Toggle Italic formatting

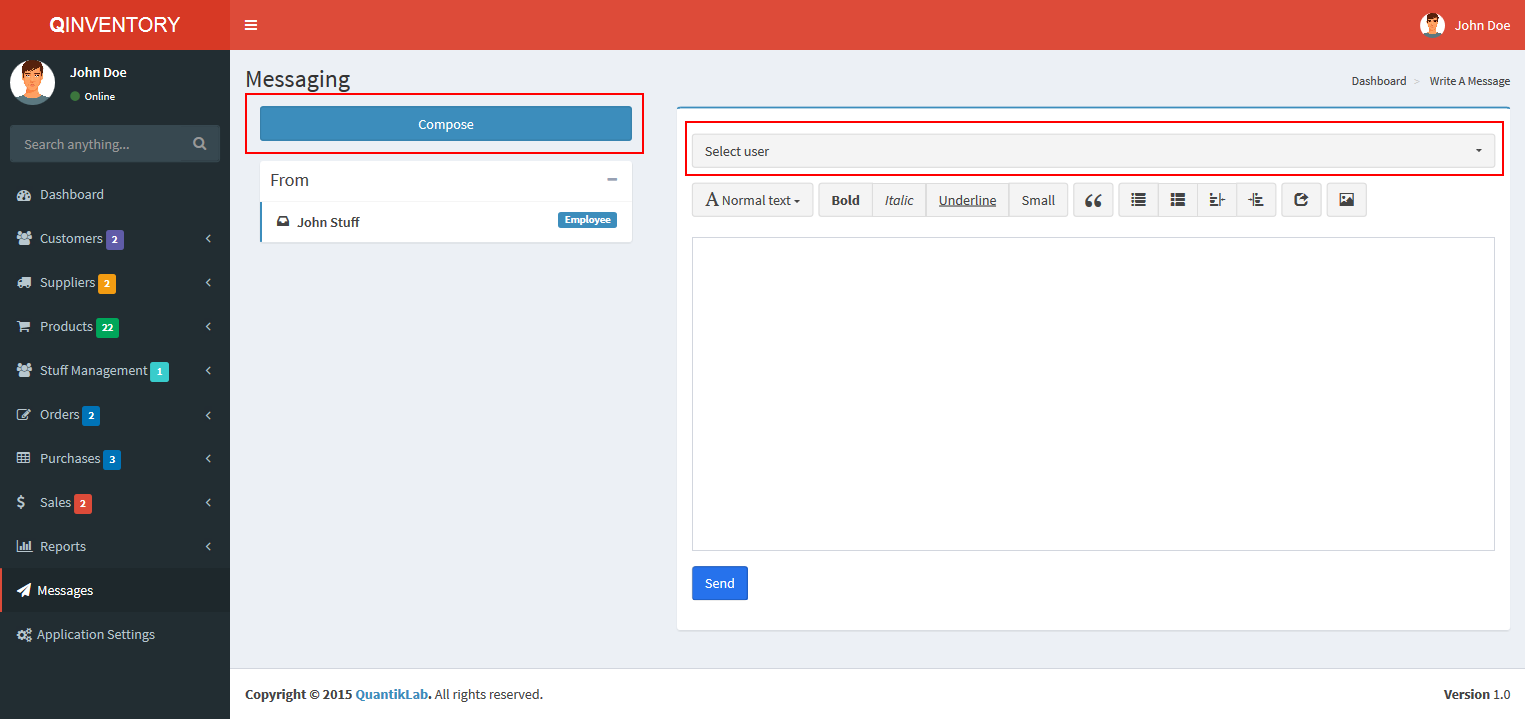(899, 200)
